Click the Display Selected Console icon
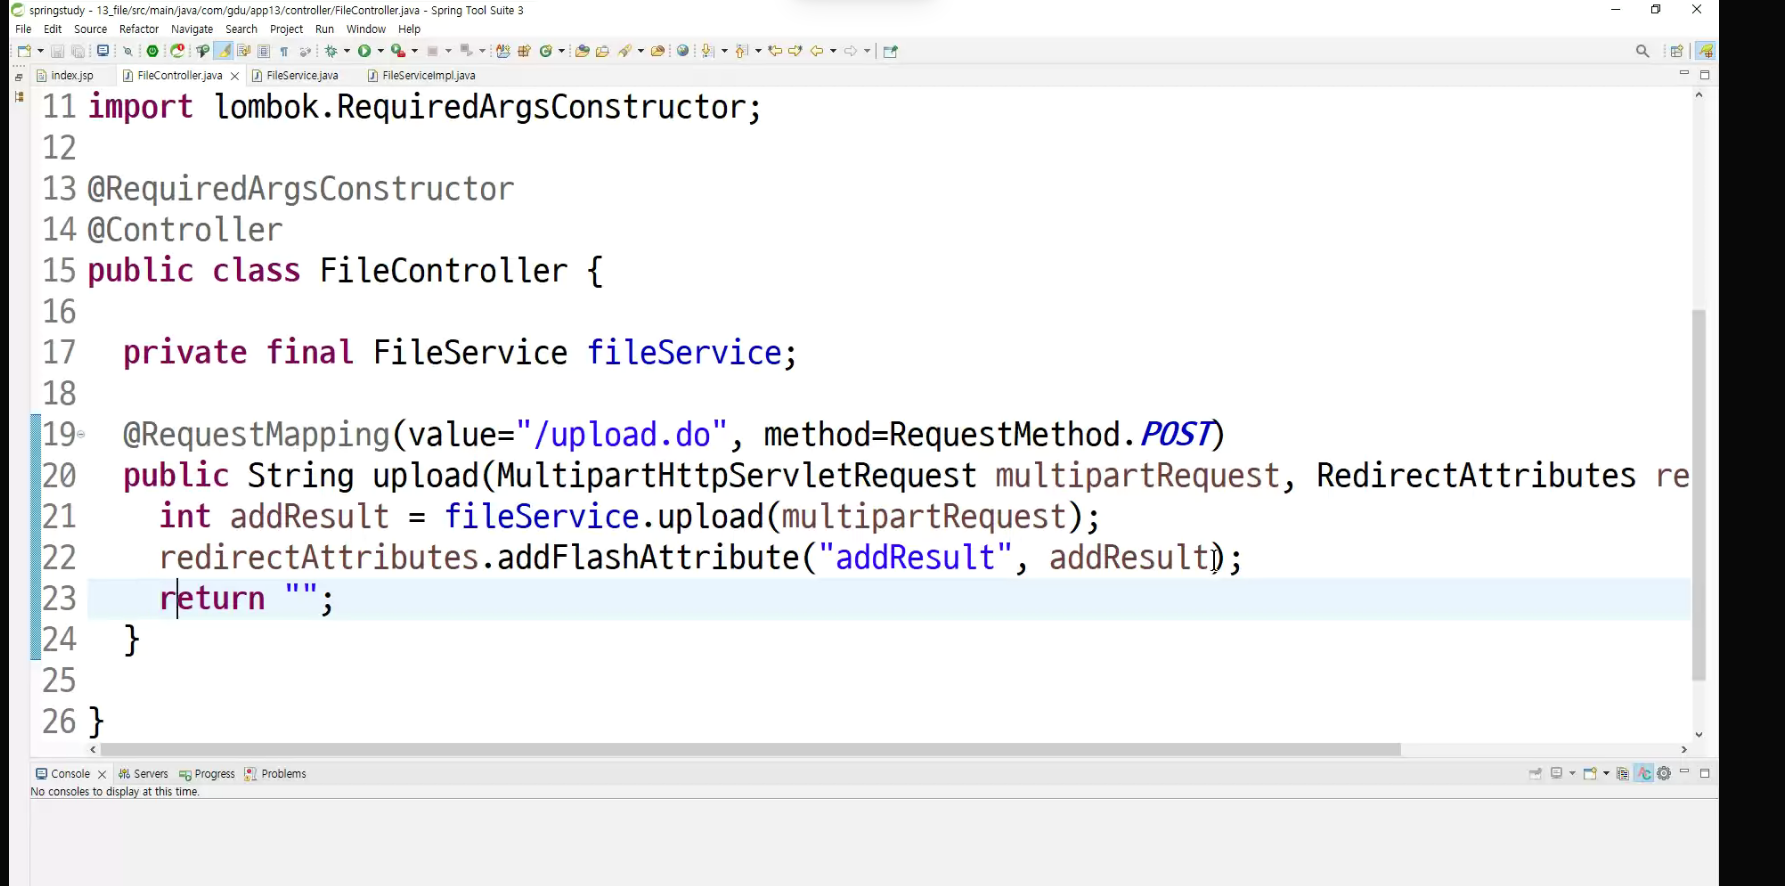The height and width of the screenshot is (886, 1785). click(1556, 773)
